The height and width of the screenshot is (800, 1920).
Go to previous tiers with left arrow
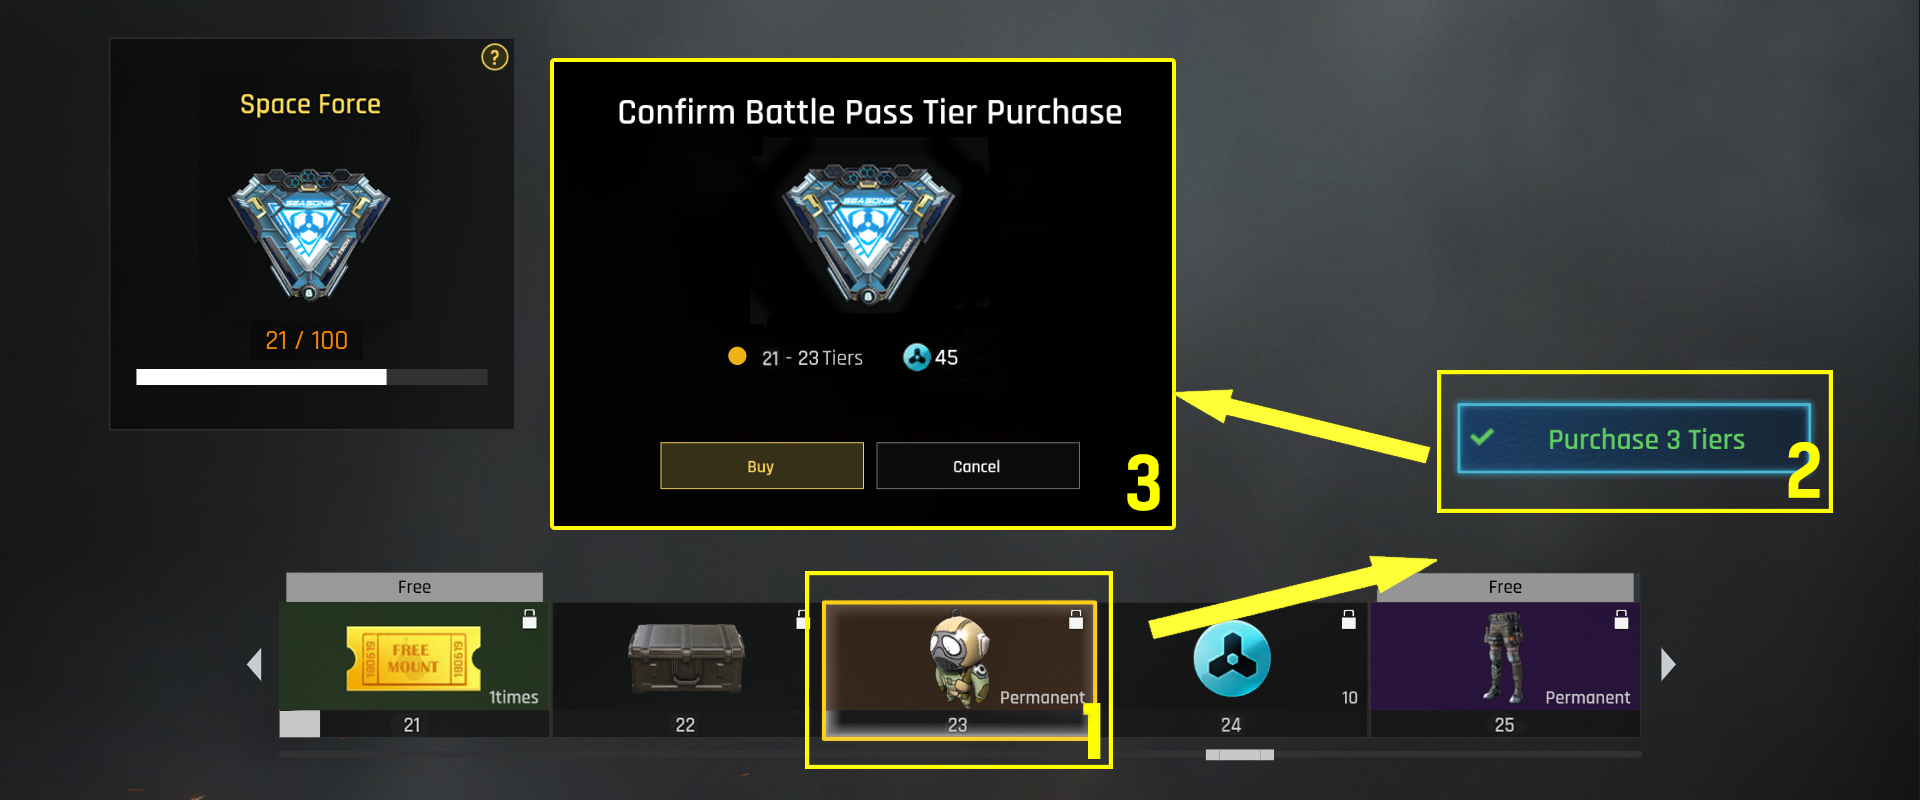point(254,664)
